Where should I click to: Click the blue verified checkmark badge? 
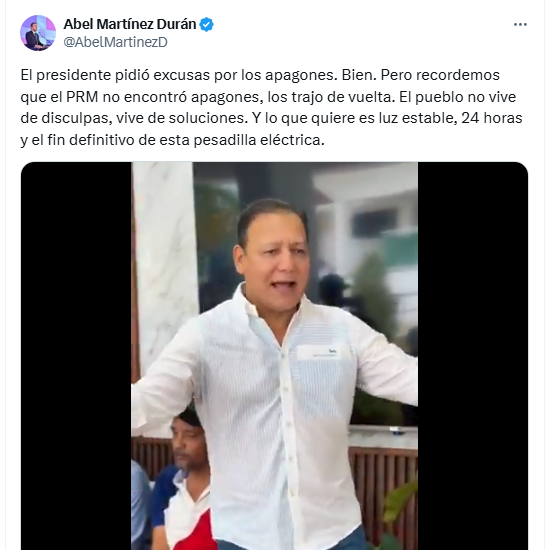pos(206,25)
